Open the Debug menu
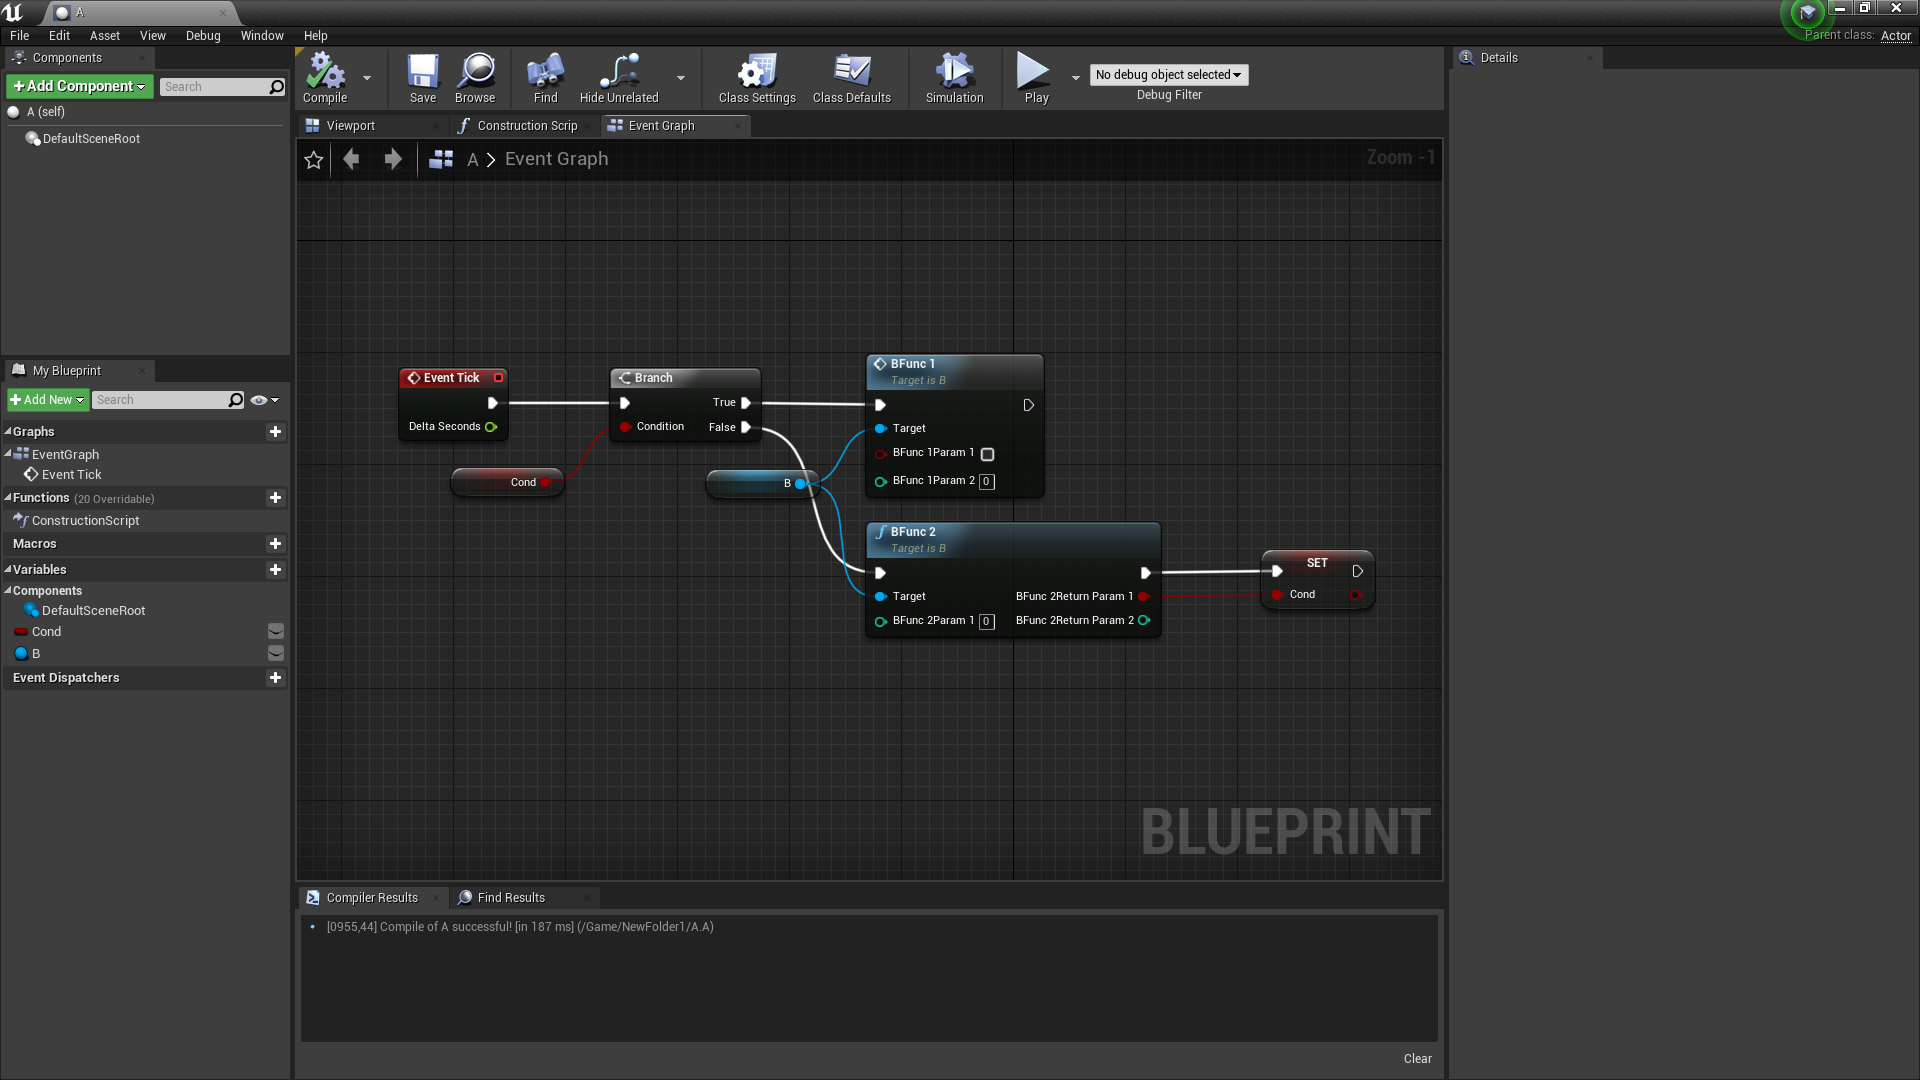The width and height of the screenshot is (1920, 1080). coord(203,35)
